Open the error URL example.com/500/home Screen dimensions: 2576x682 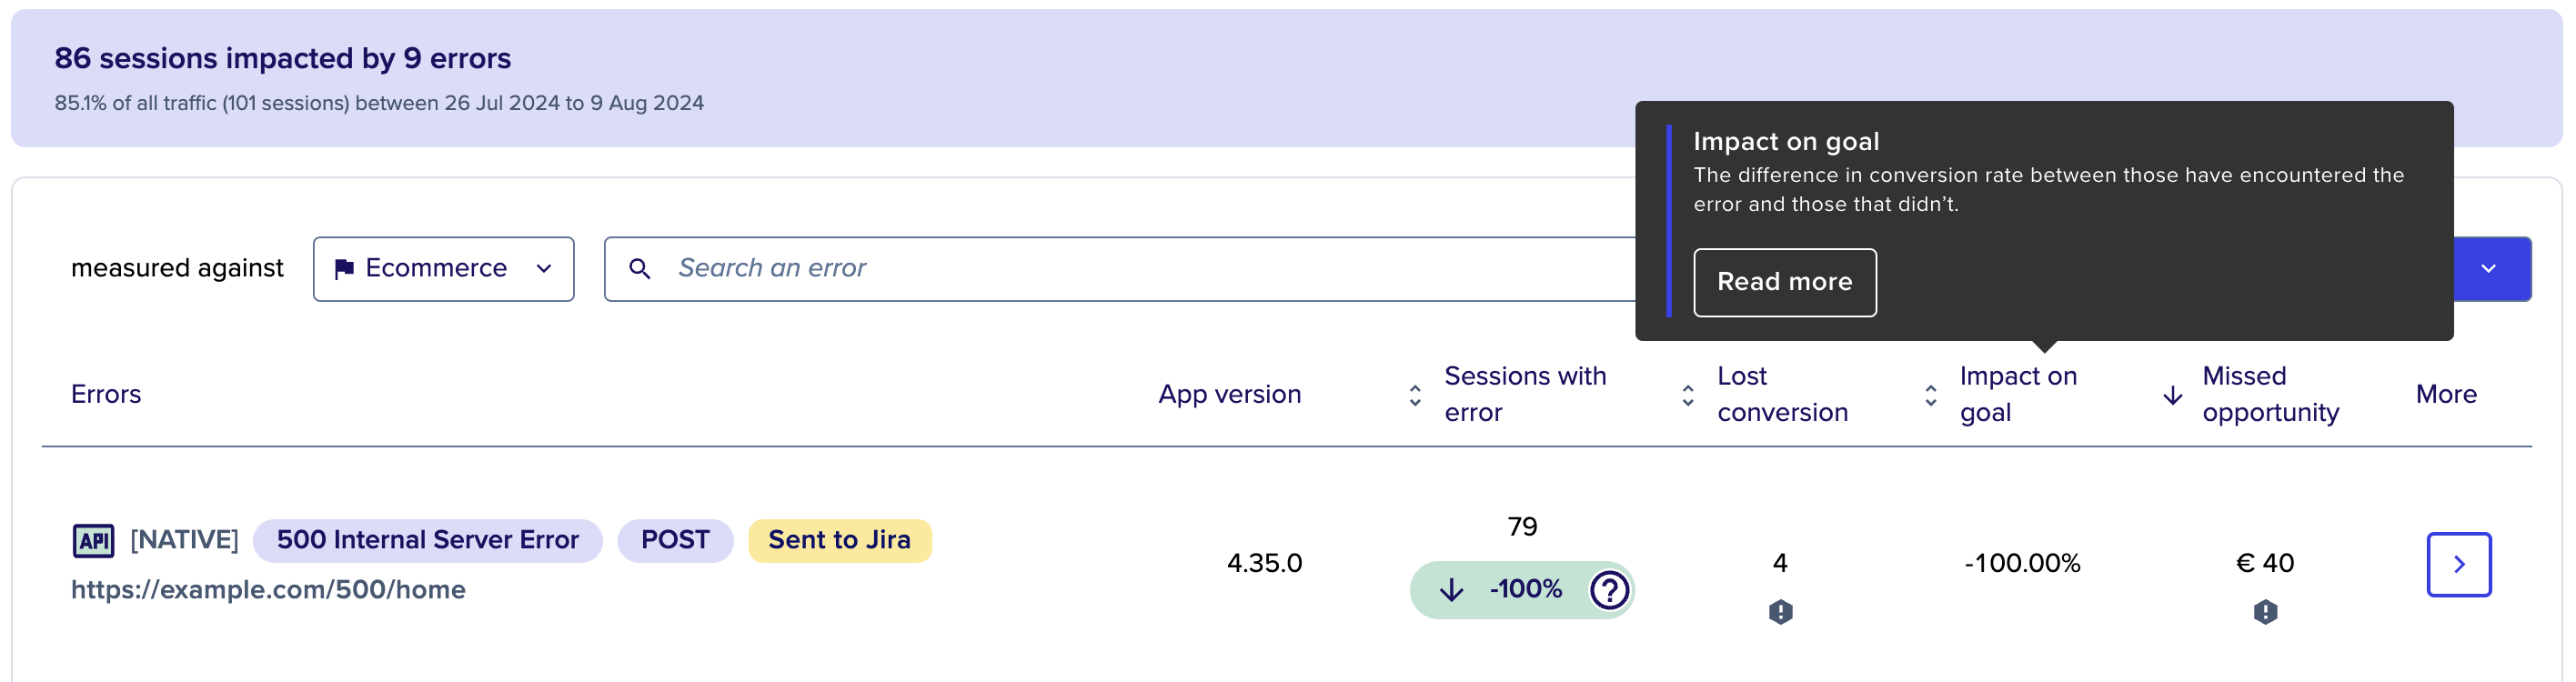click(x=268, y=589)
